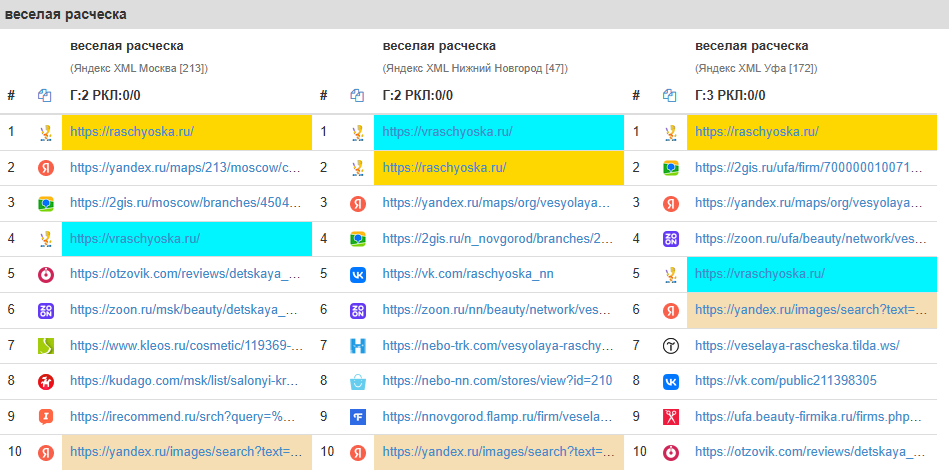This screenshot has height=474, width=949.
Task: Click the Яндекс XML Уфа [172] label
Action: pyautogui.click(x=757, y=69)
